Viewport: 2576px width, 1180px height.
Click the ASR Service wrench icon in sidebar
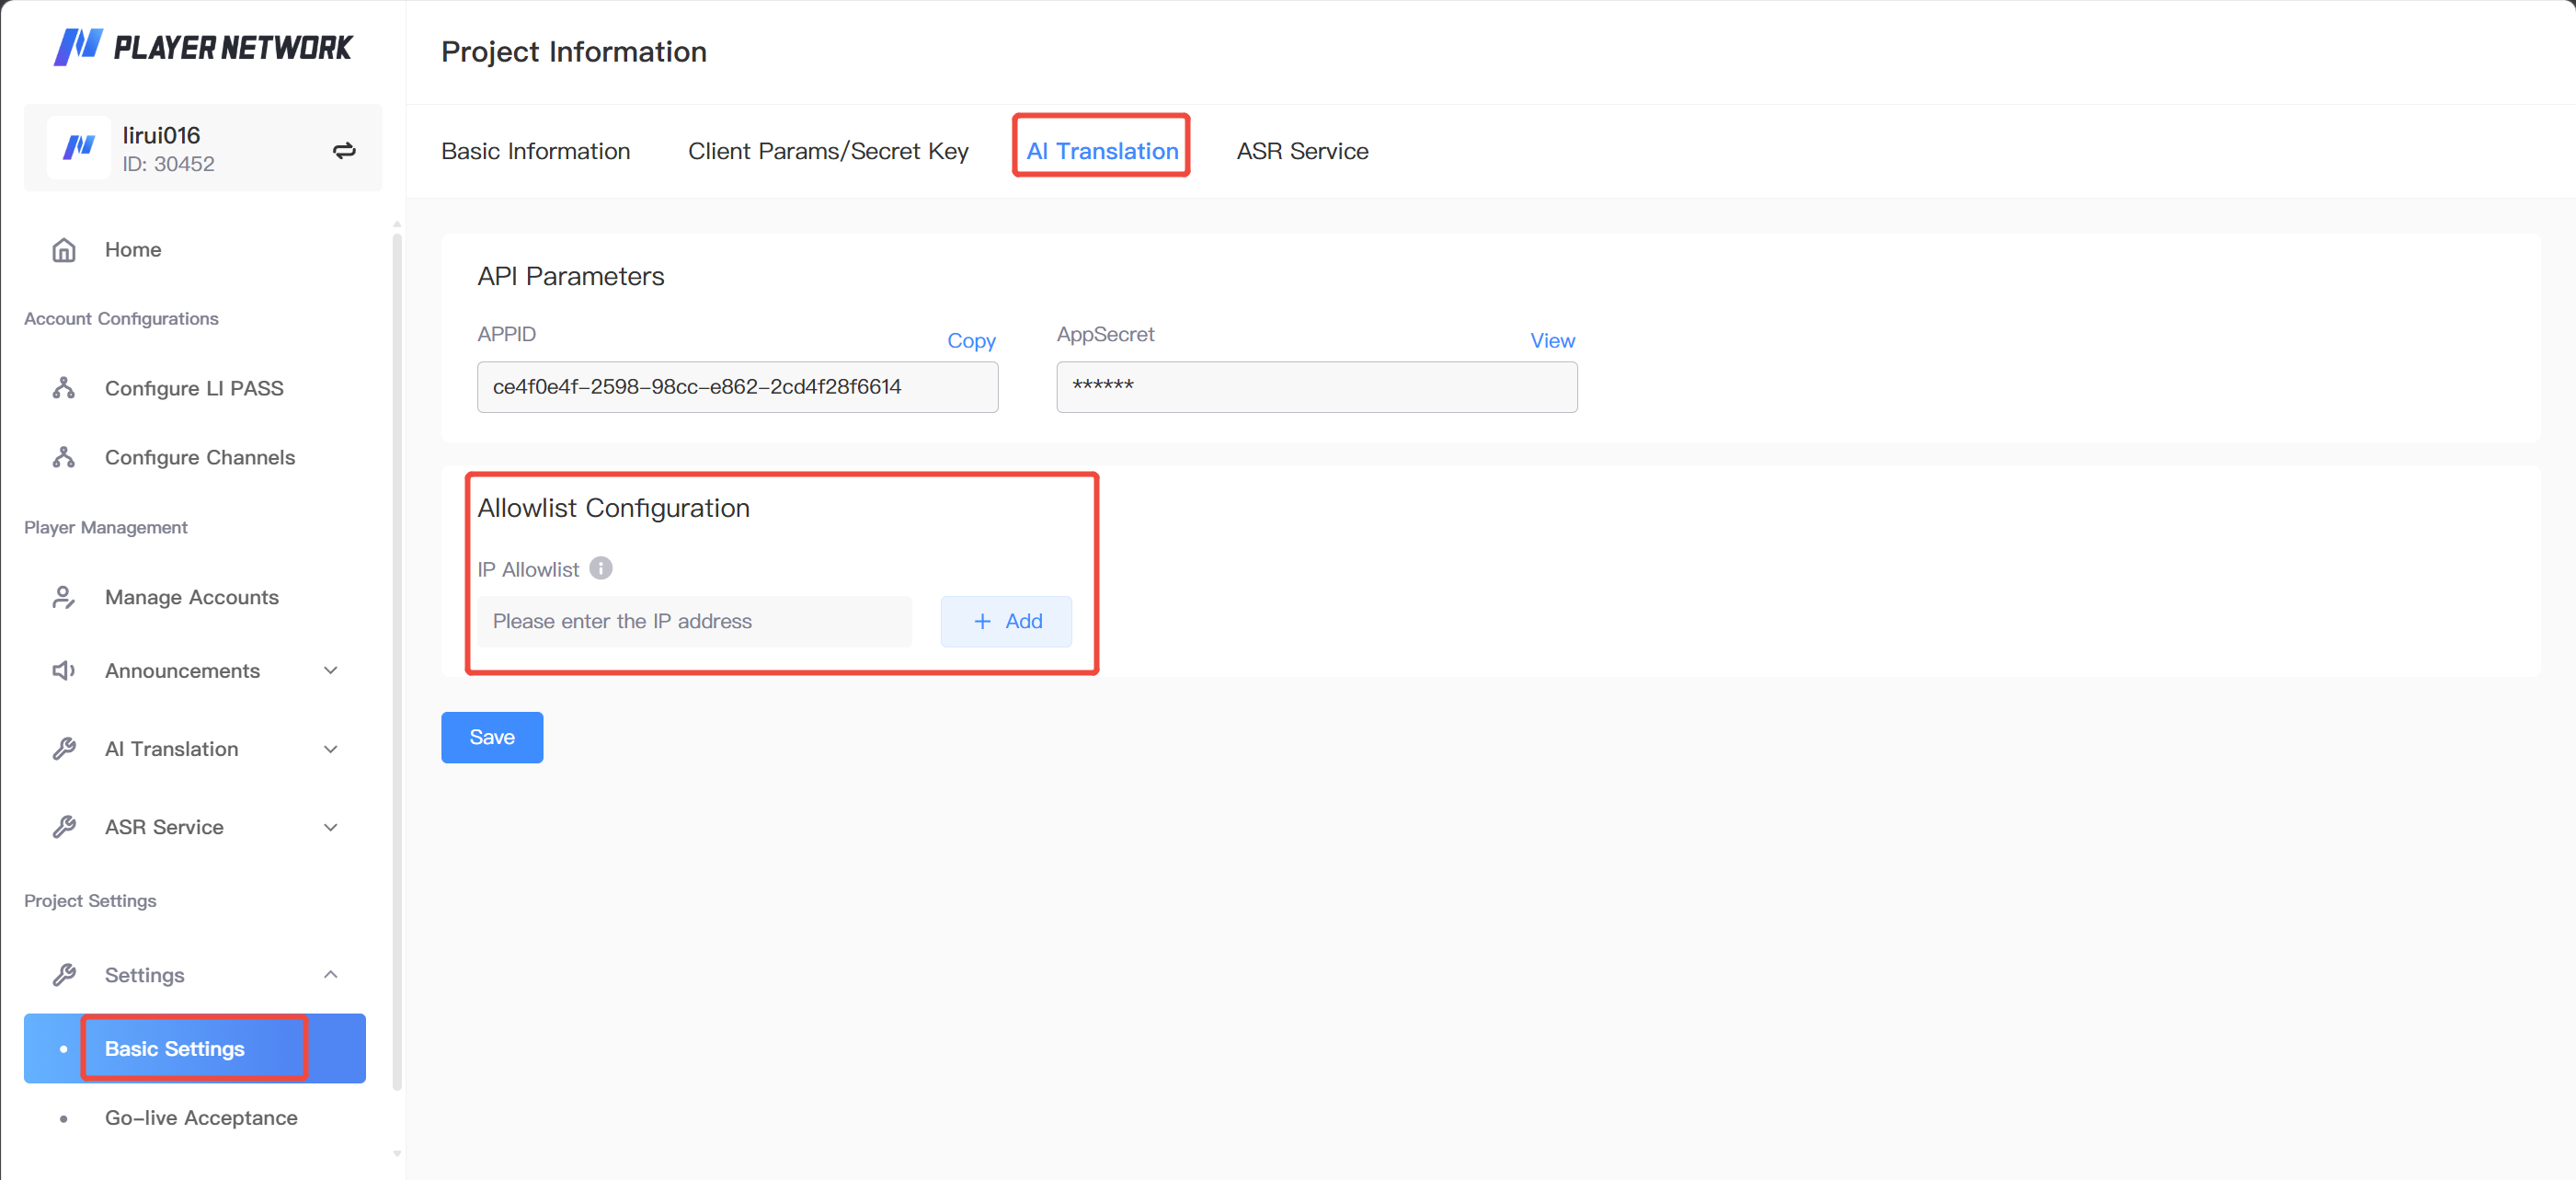(64, 827)
